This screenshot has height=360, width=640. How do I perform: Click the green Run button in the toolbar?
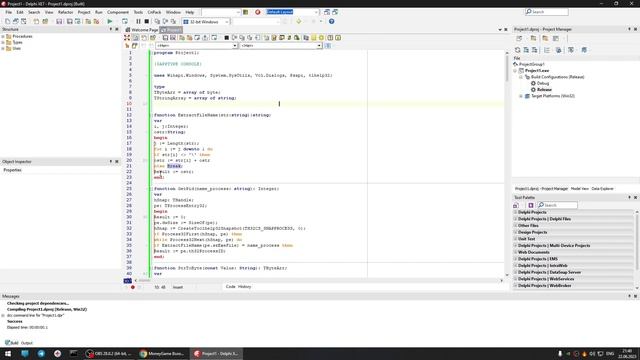click(x=109, y=21)
